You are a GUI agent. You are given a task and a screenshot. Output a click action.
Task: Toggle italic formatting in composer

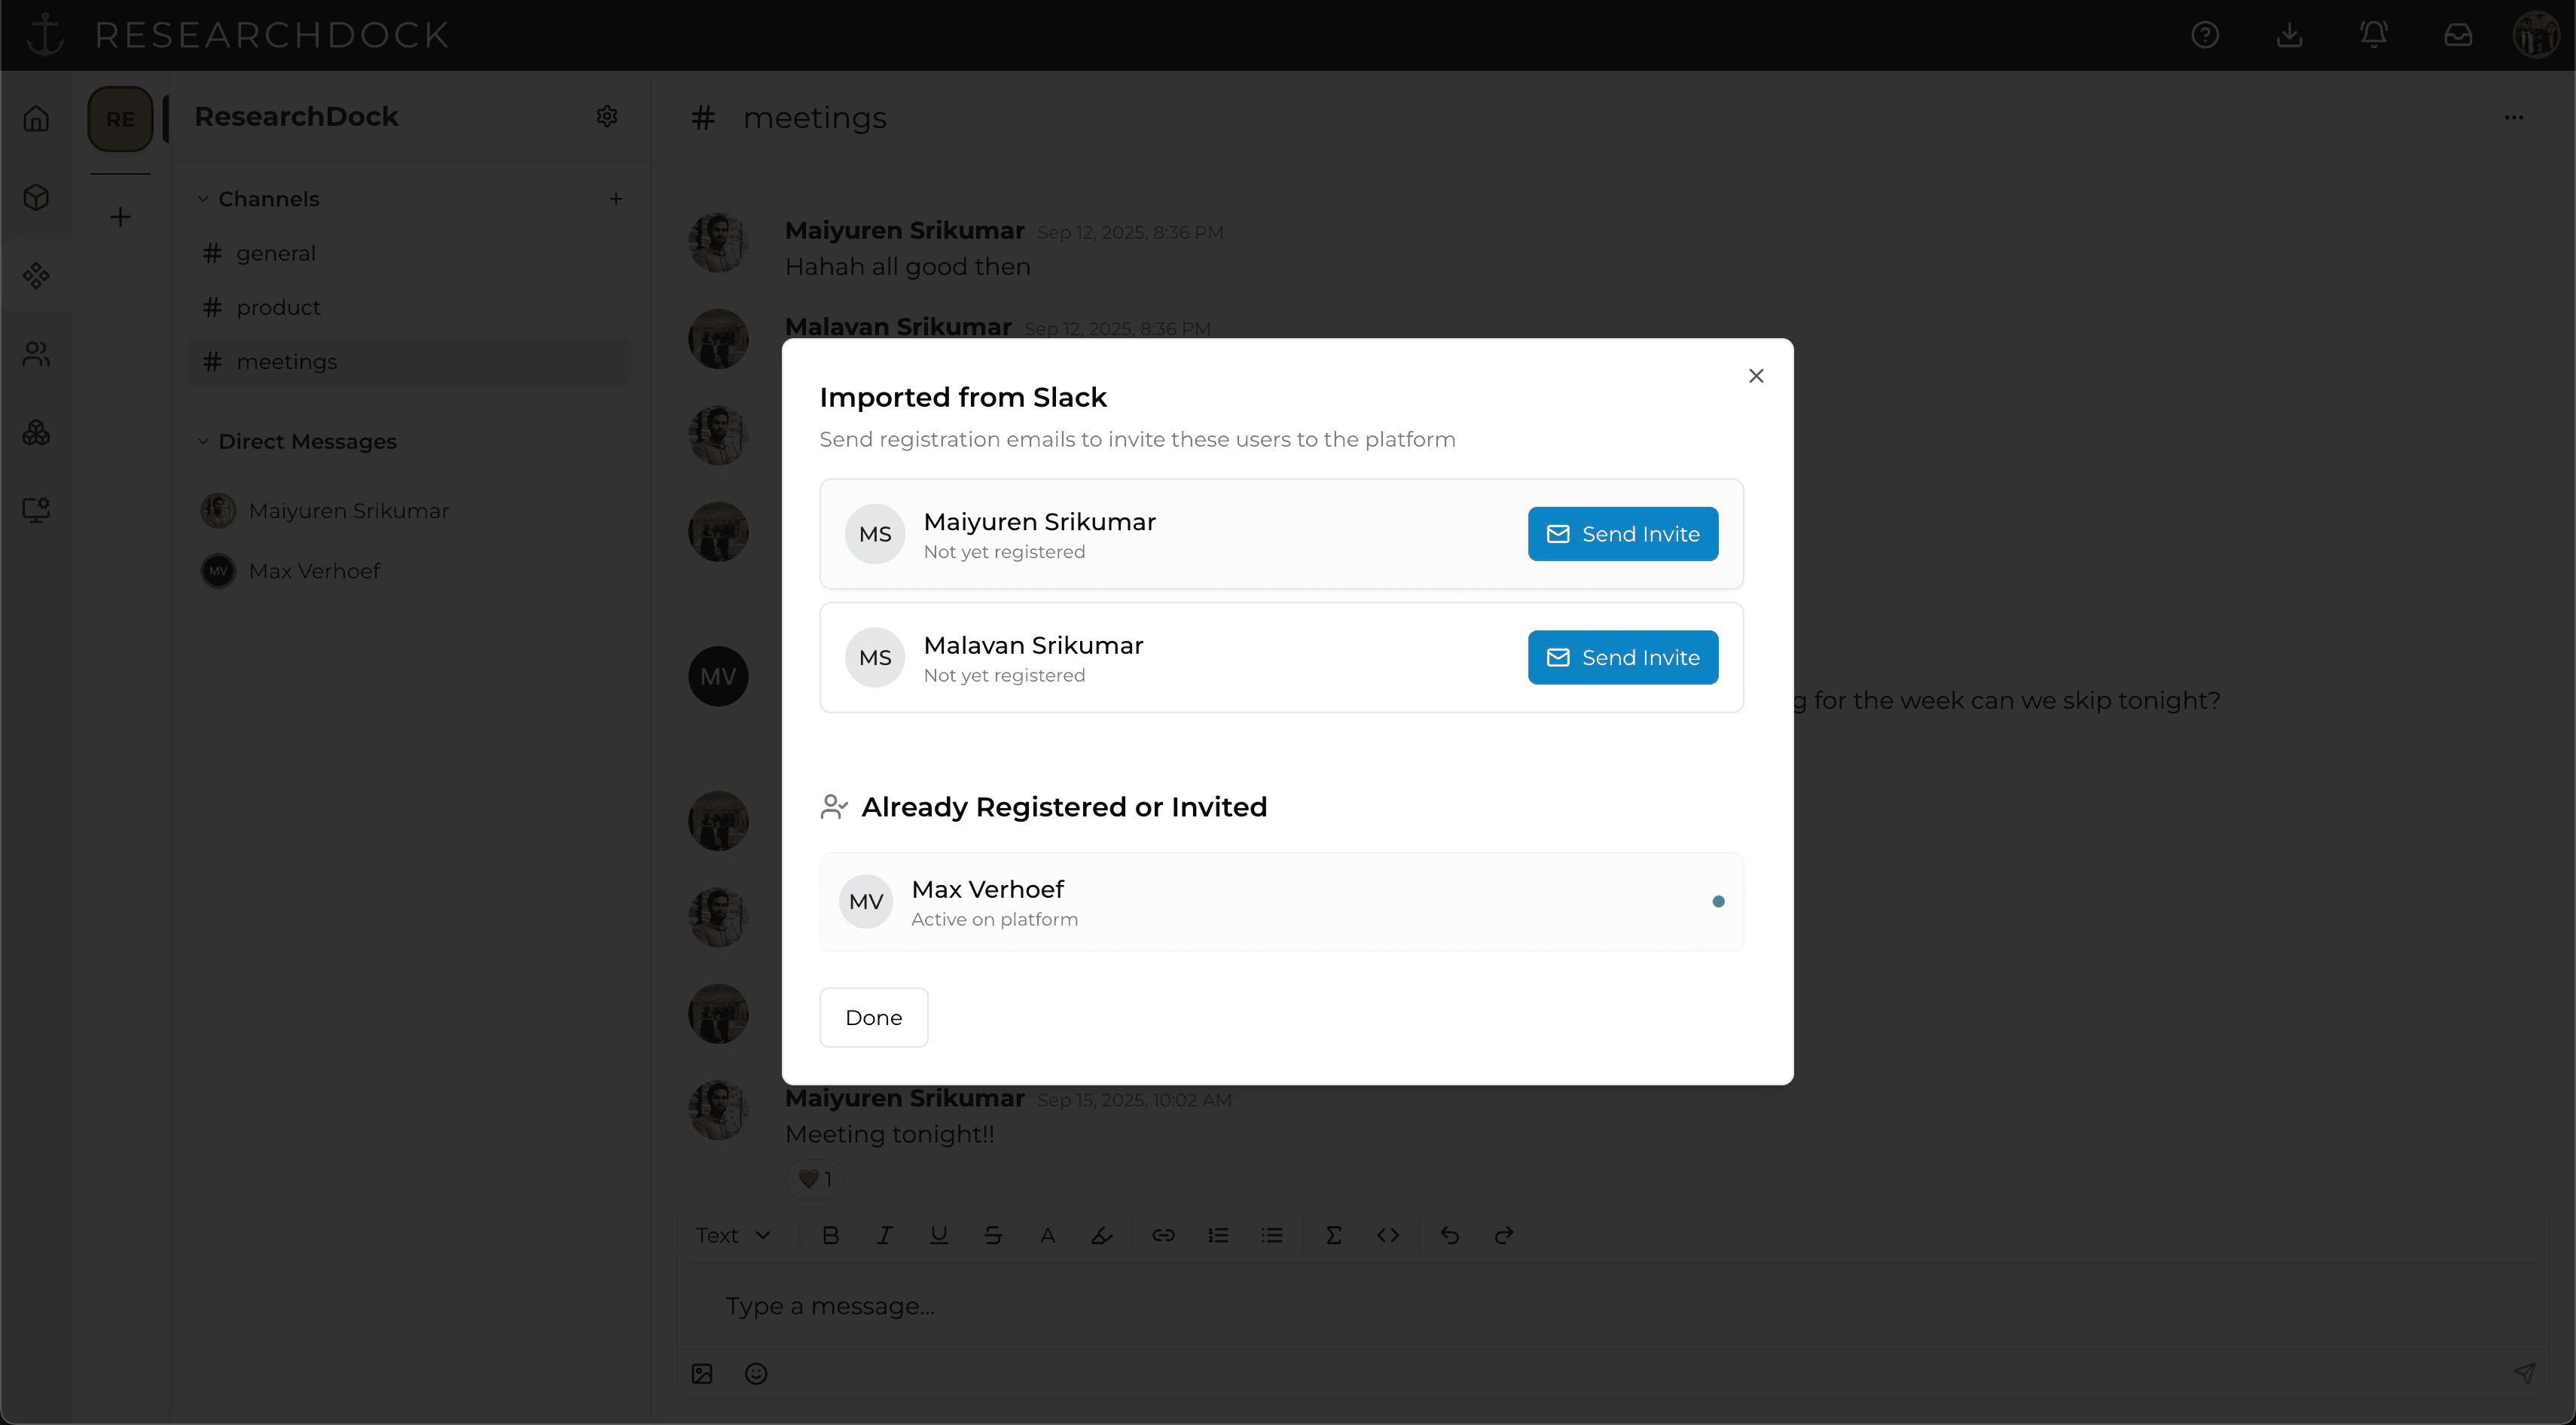pyautogui.click(x=884, y=1235)
